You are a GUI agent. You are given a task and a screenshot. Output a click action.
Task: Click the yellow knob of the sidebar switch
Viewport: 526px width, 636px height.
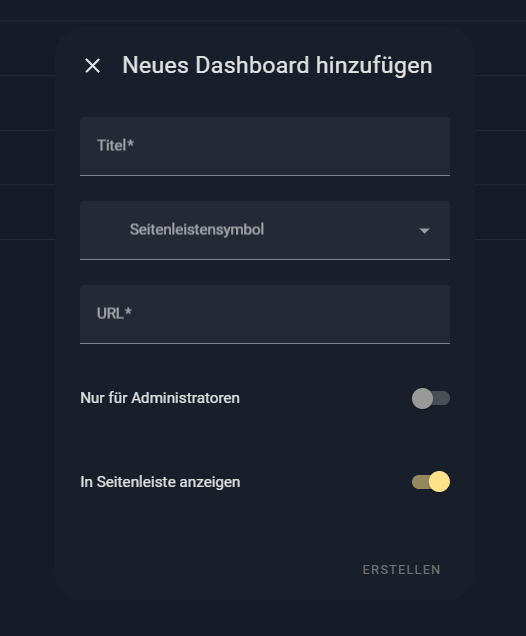[x=439, y=482]
